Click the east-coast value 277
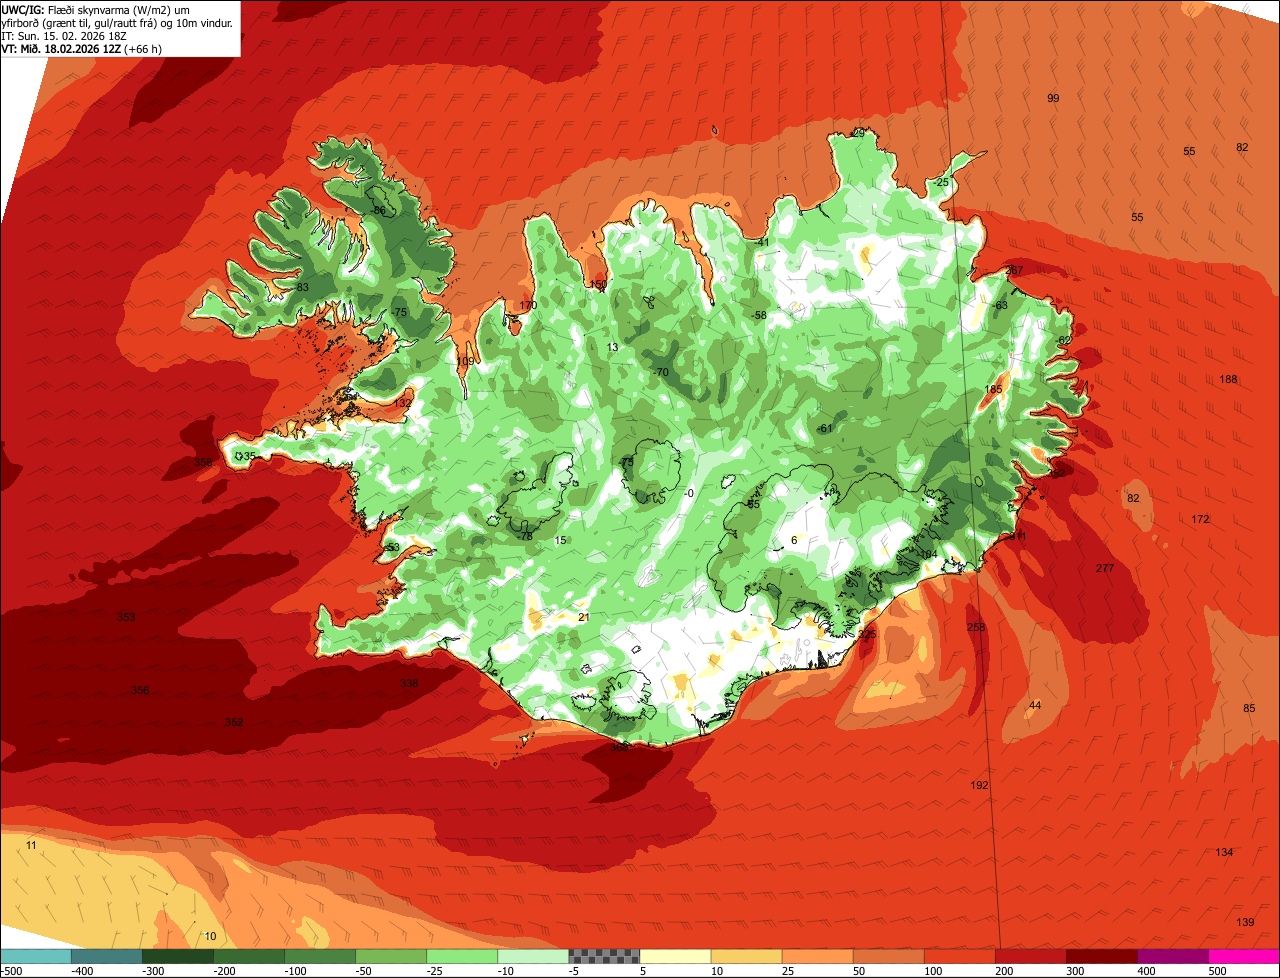This screenshot has height=978, width=1280. [x=1105, y=568]
